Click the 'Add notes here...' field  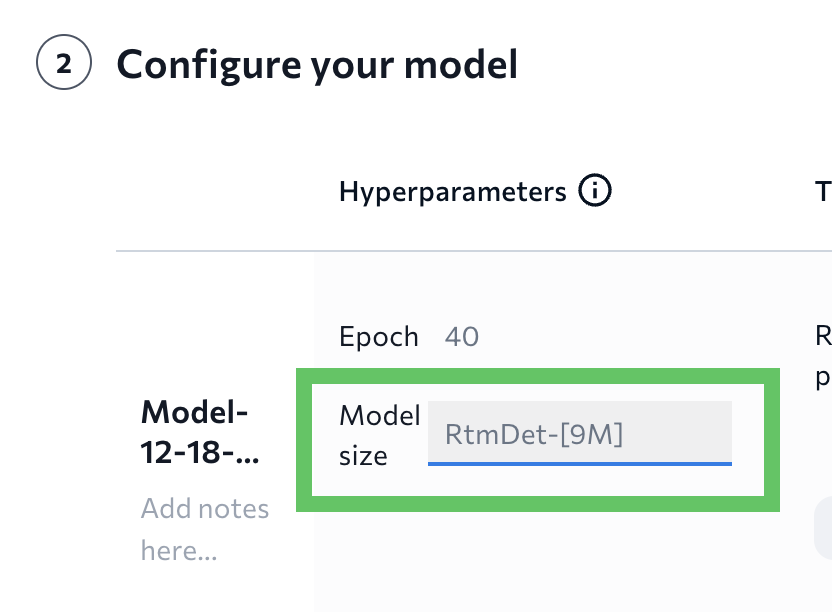204,529
